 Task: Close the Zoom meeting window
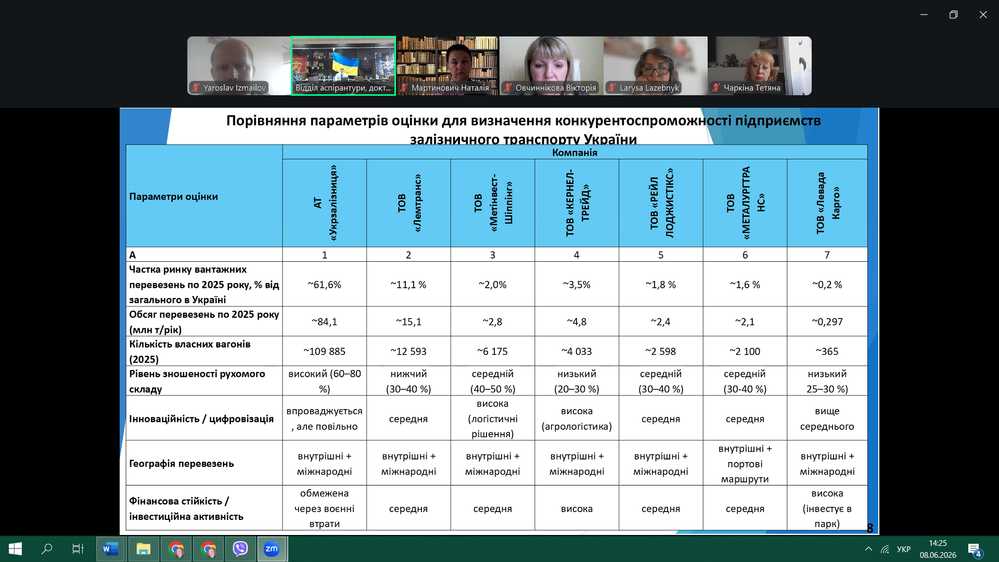pos(983,14)
